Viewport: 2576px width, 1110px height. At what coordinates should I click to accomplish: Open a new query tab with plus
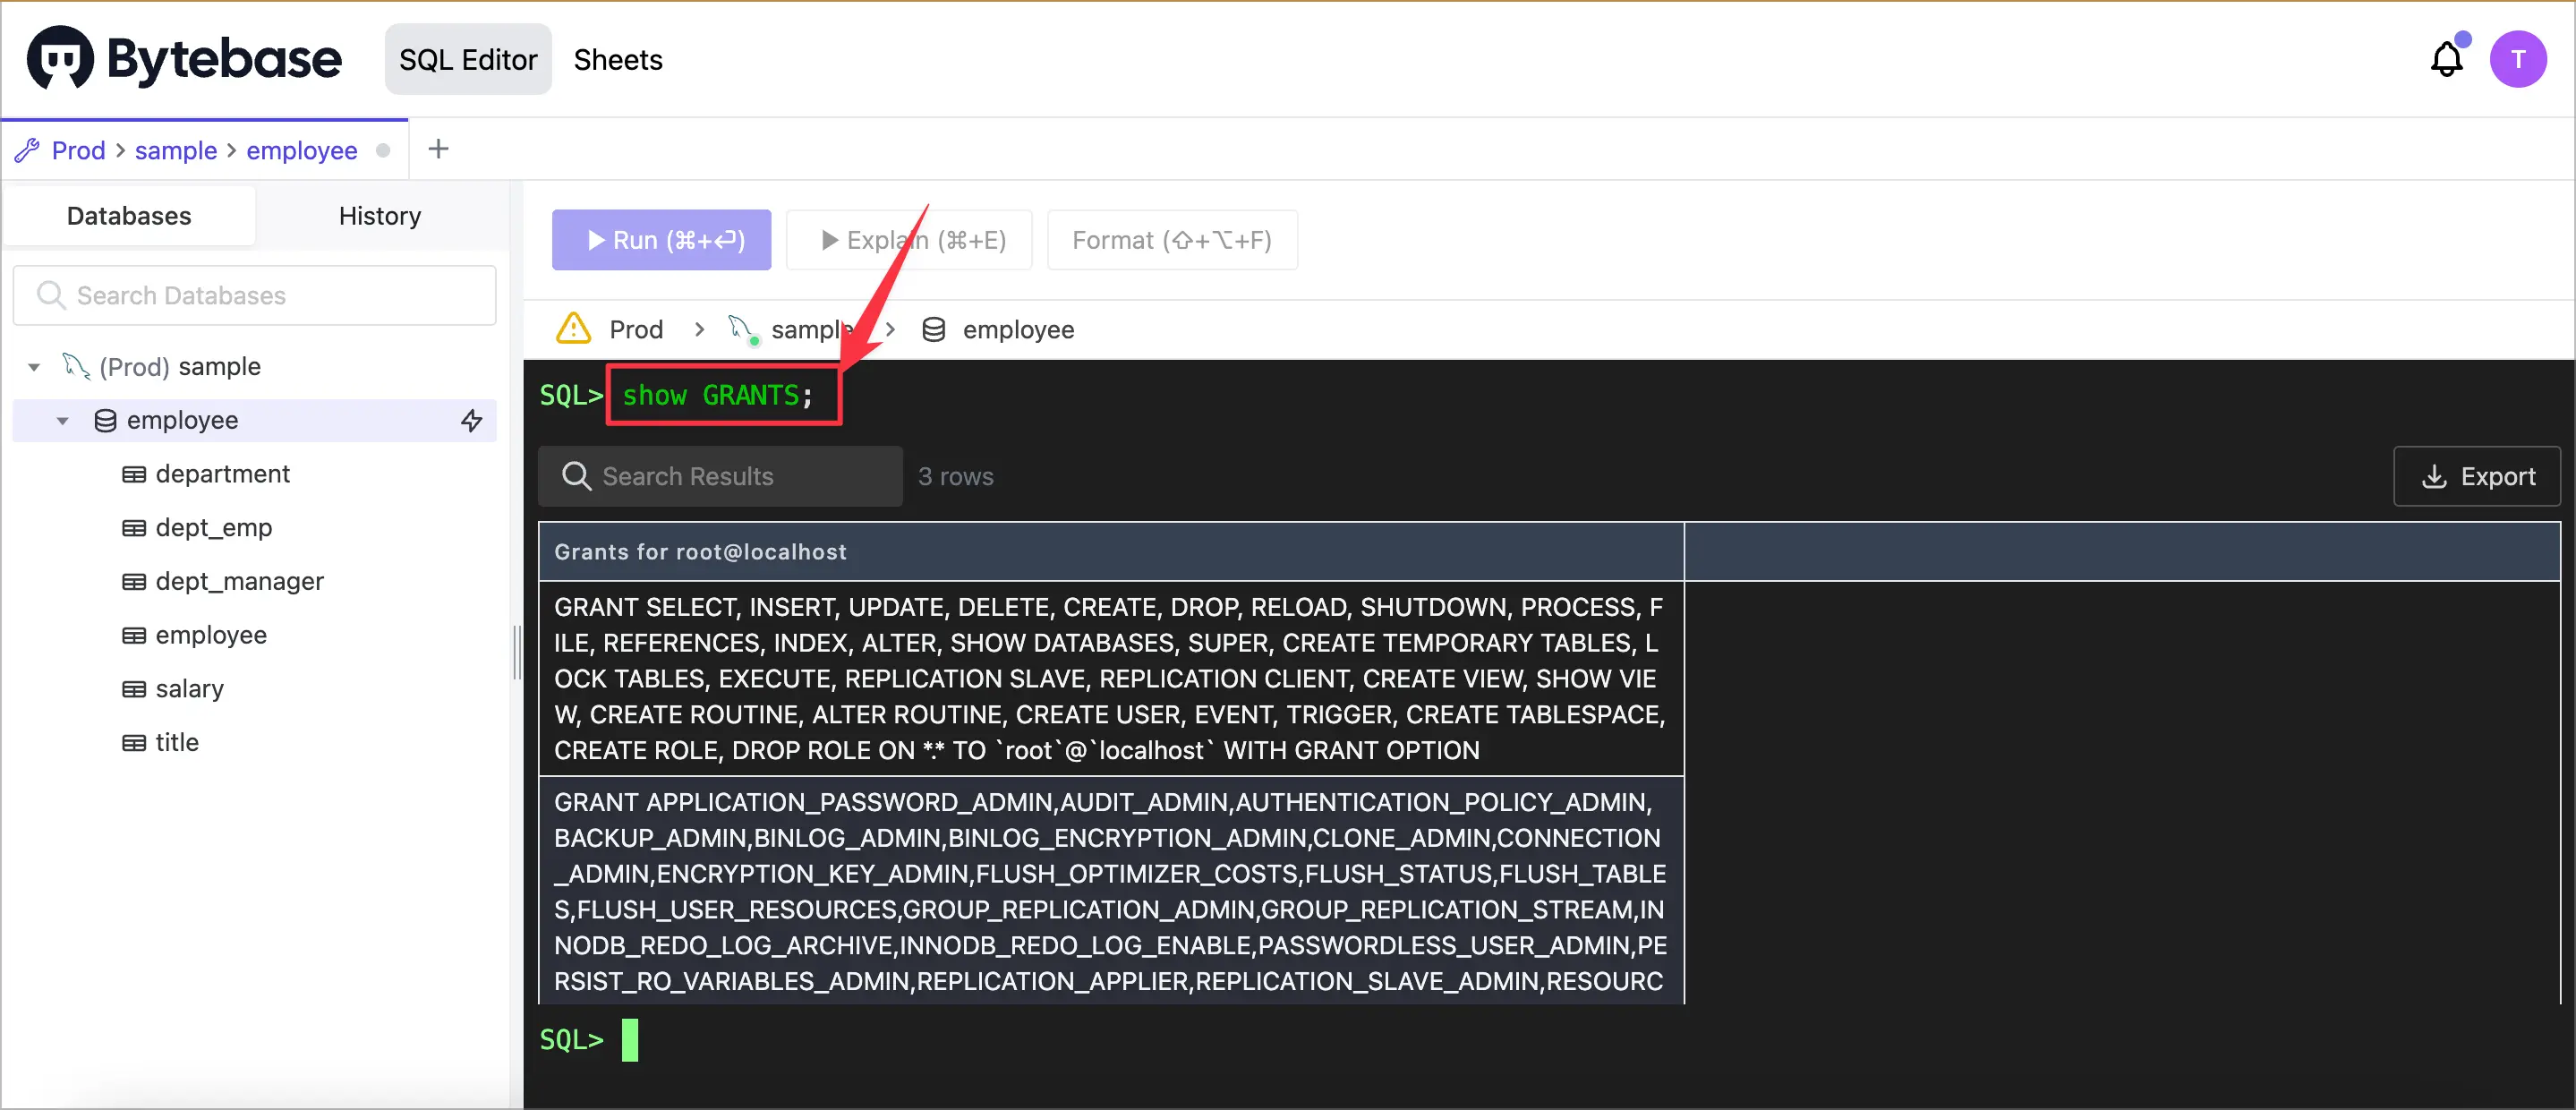pyautogui.click(x=438, y=148)
